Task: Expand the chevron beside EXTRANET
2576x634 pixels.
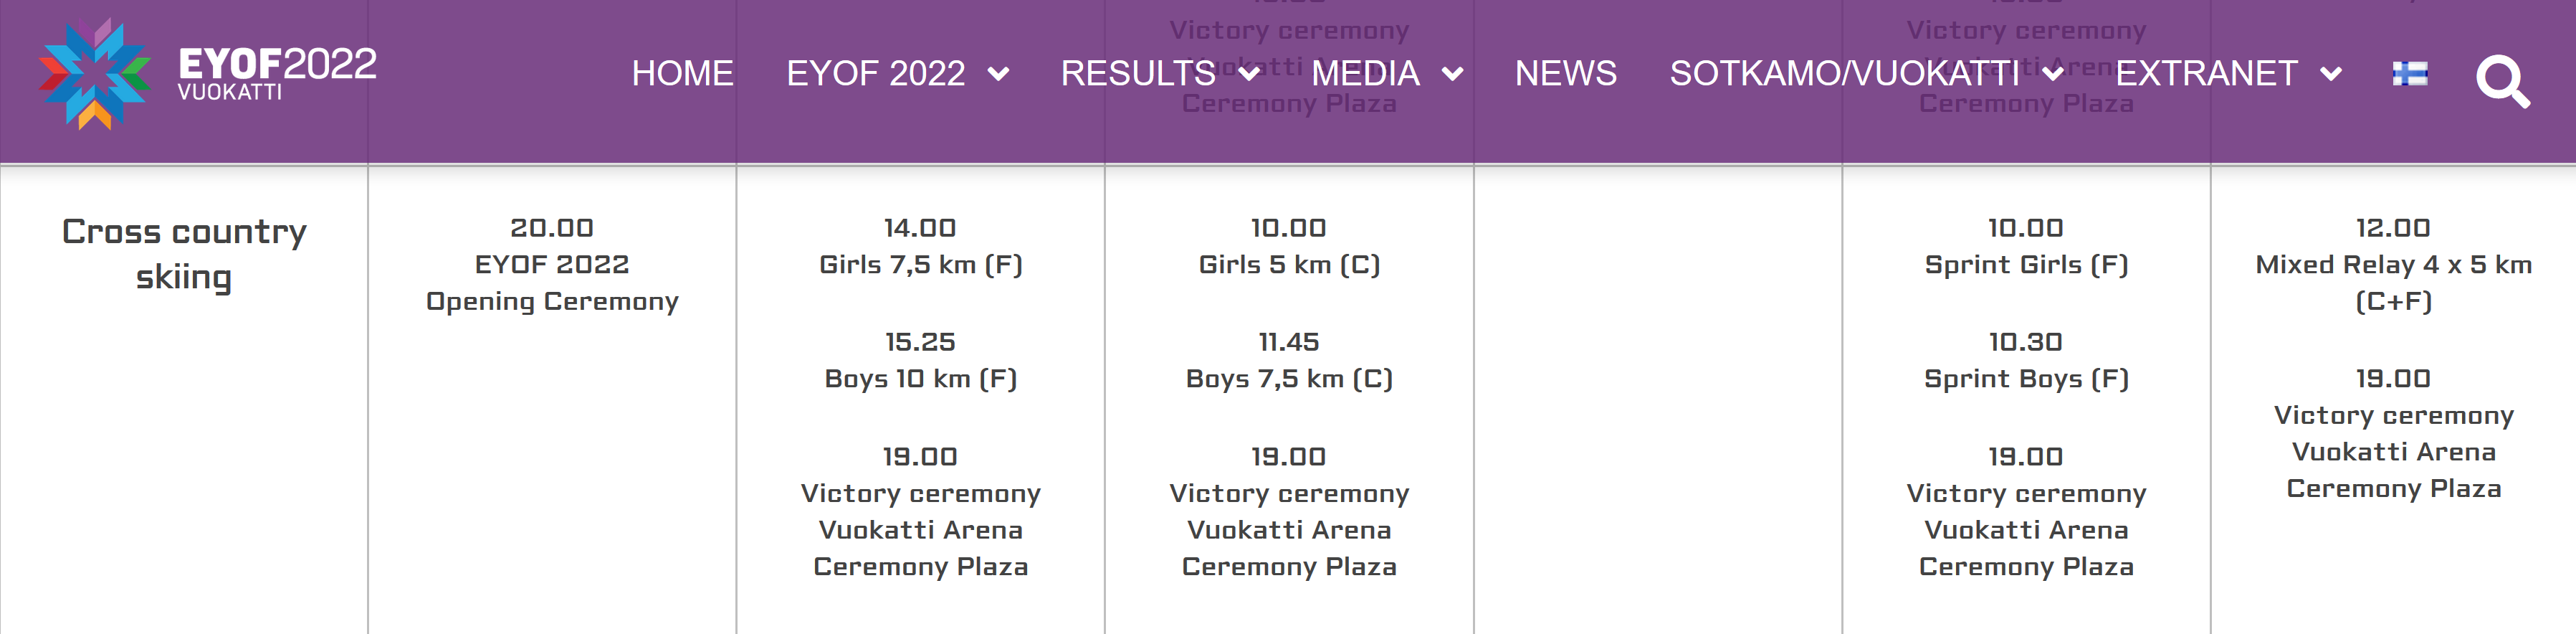Action: pyautogui.click(x=2331, y=73)
